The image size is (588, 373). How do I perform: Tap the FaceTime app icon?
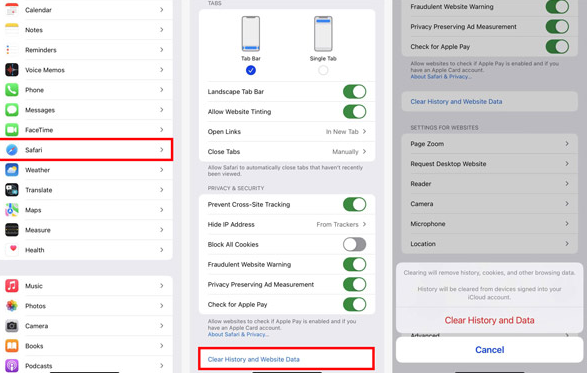point(12,130)
